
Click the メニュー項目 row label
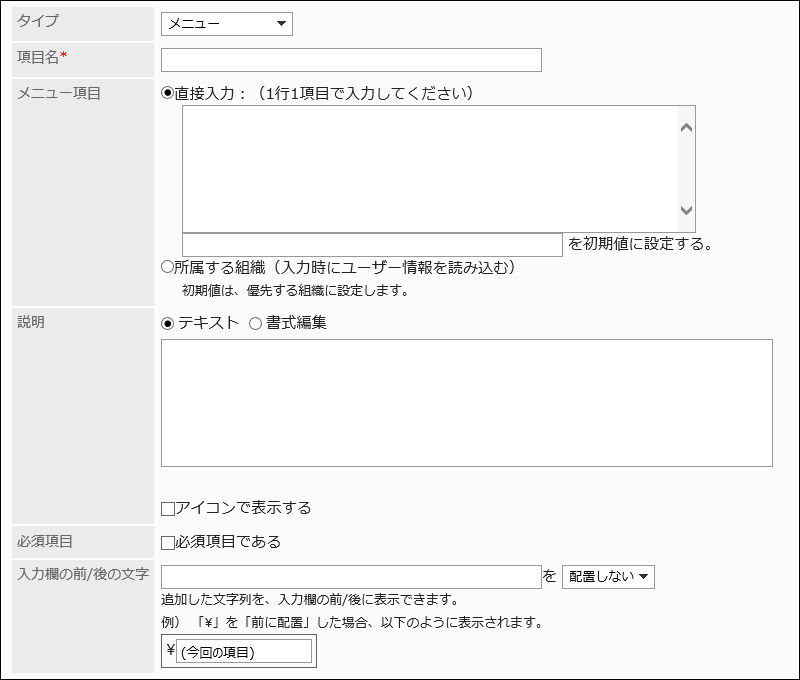click(x=59, y=94)
